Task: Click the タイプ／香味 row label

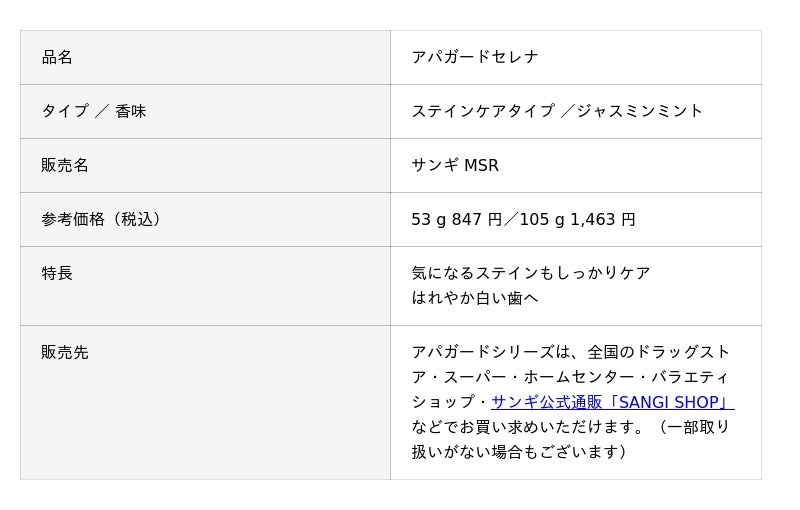Action: pyautogui.click(x=94, y=111)
